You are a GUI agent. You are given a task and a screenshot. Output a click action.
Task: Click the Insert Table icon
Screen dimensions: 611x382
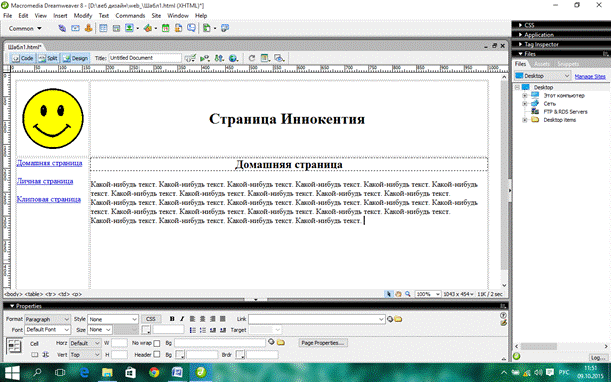click(103, 28)
